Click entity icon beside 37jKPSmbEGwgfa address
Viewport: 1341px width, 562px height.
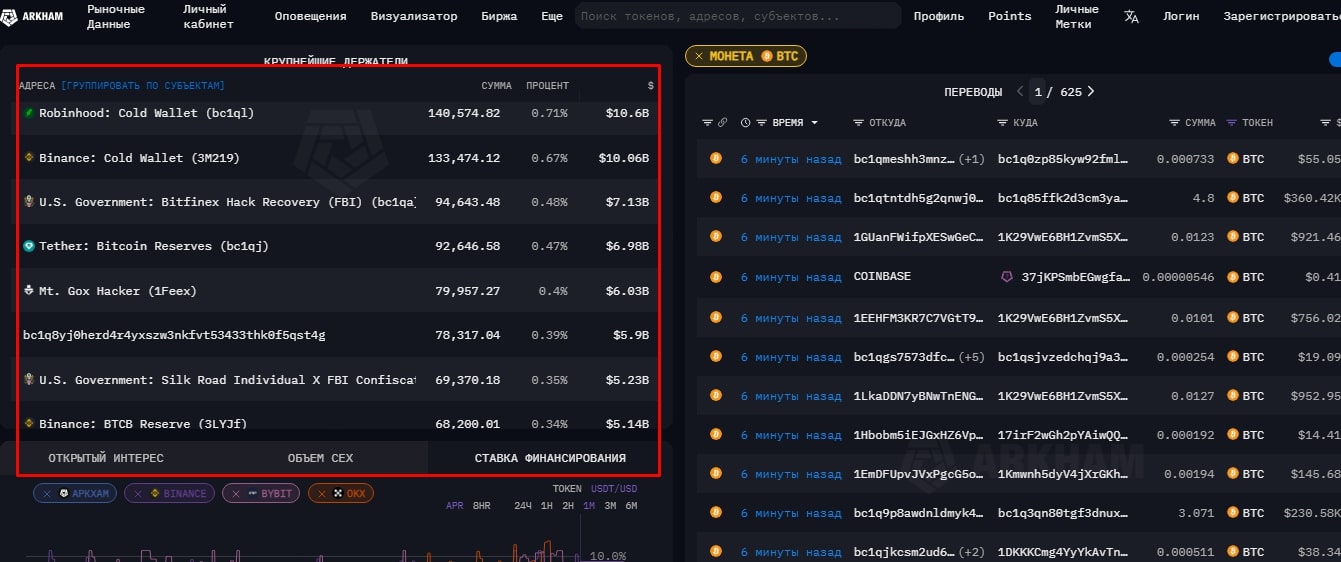click(1006, 276)
